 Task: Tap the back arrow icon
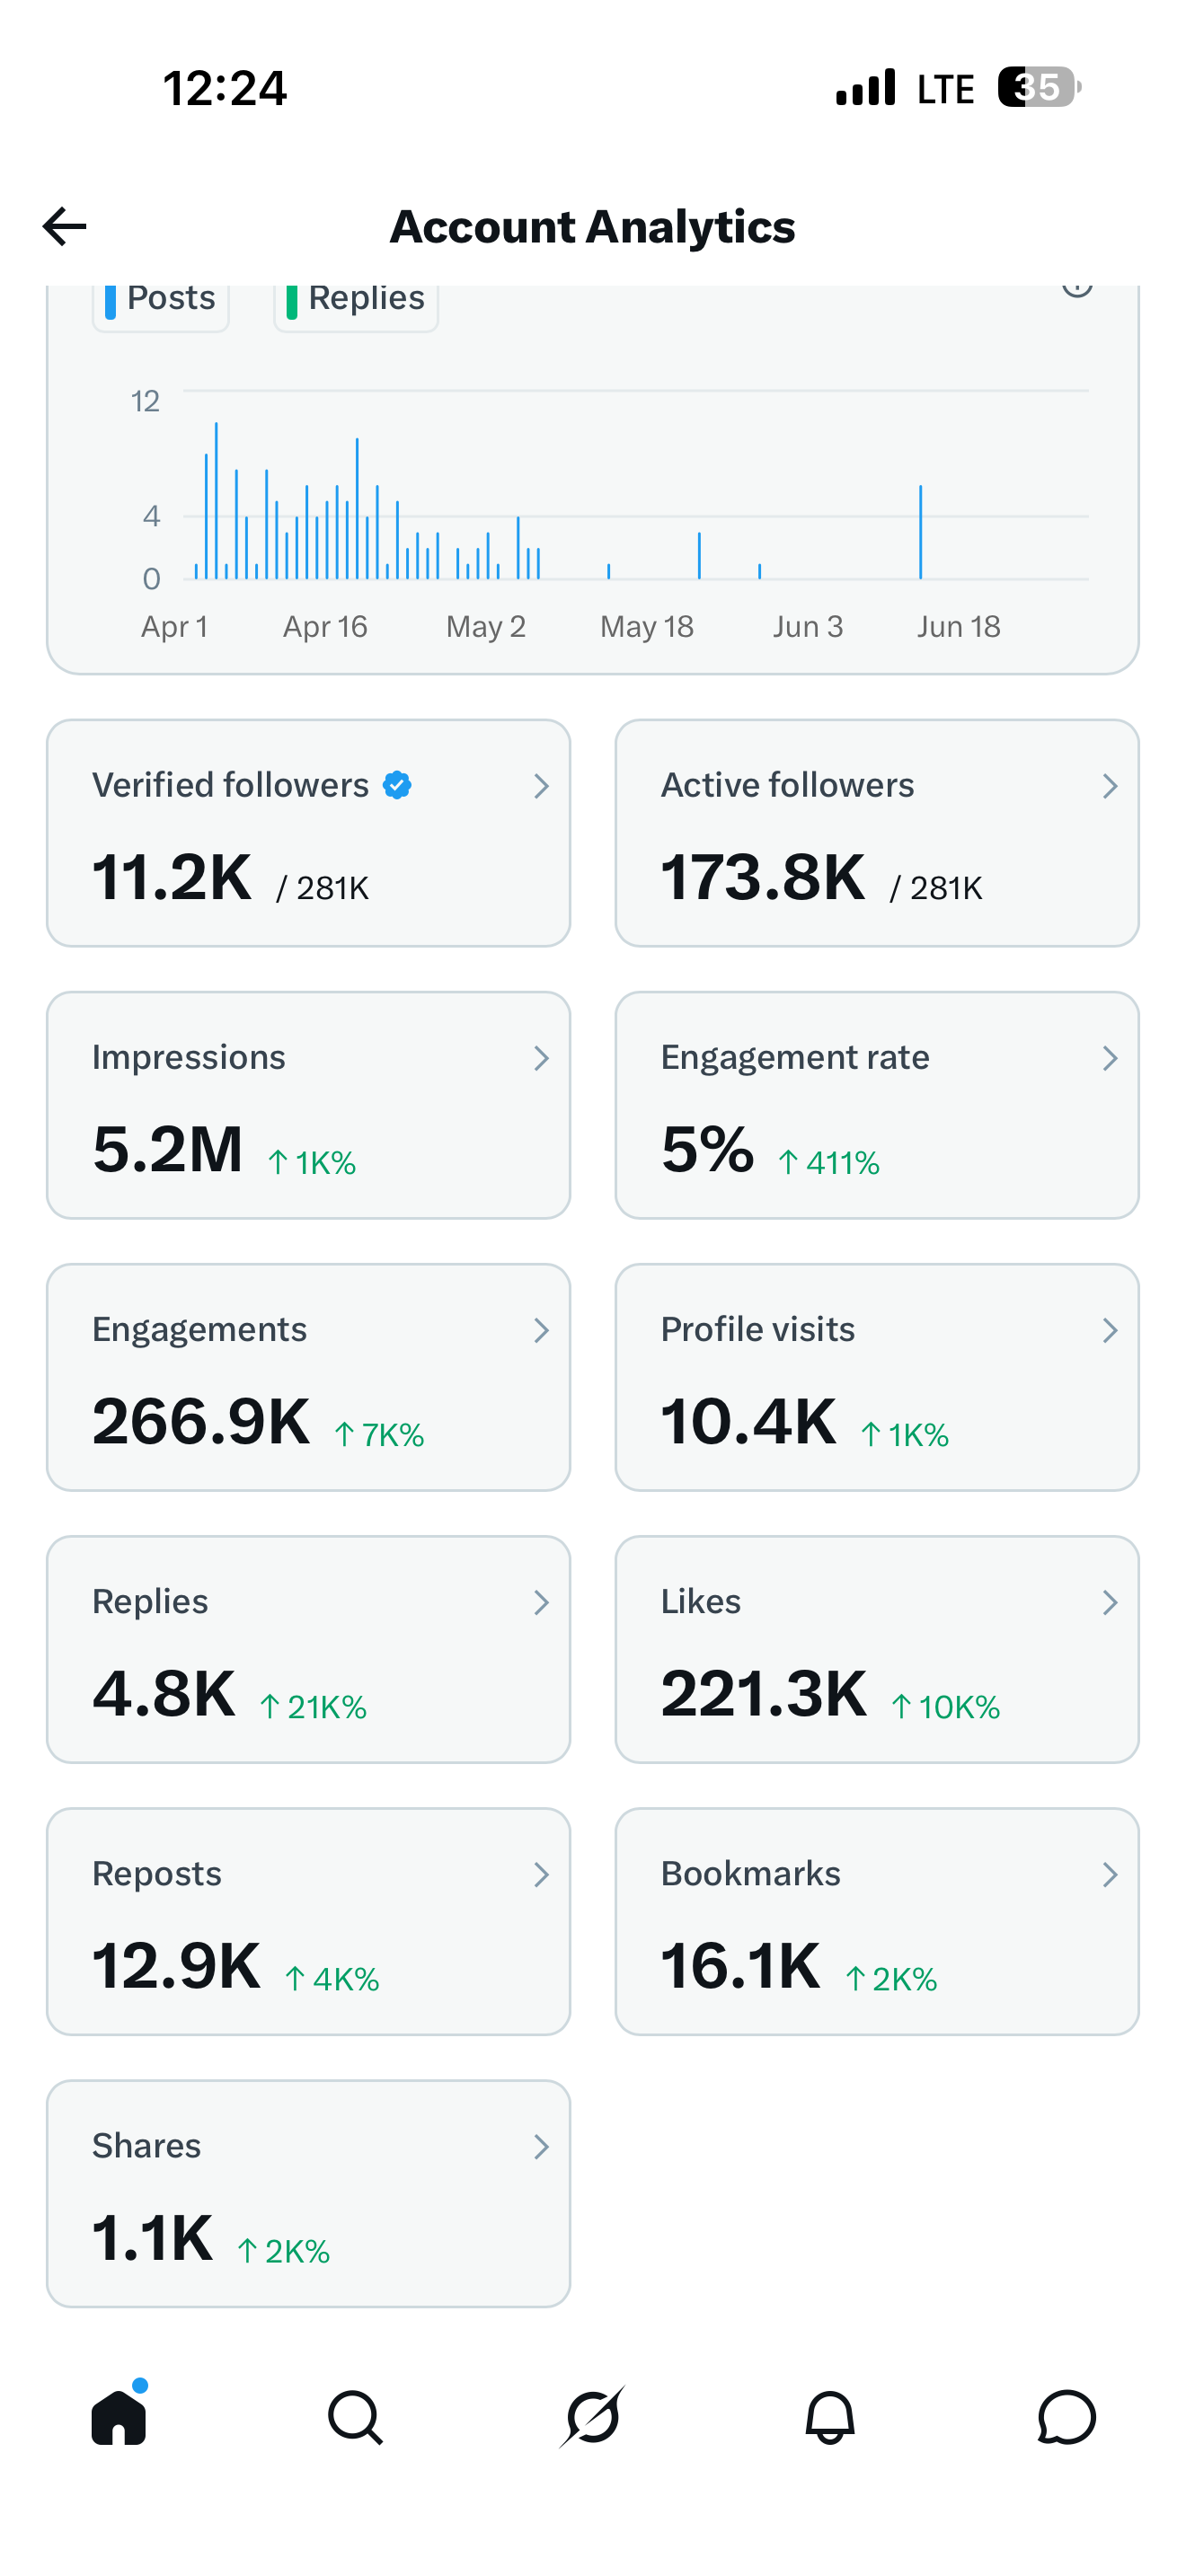[x=65, y=226]
